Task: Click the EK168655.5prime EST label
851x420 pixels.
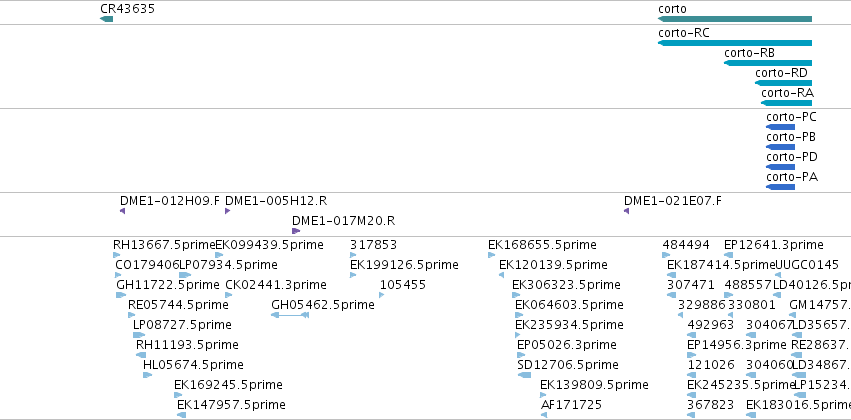Action: pos(542,245)
